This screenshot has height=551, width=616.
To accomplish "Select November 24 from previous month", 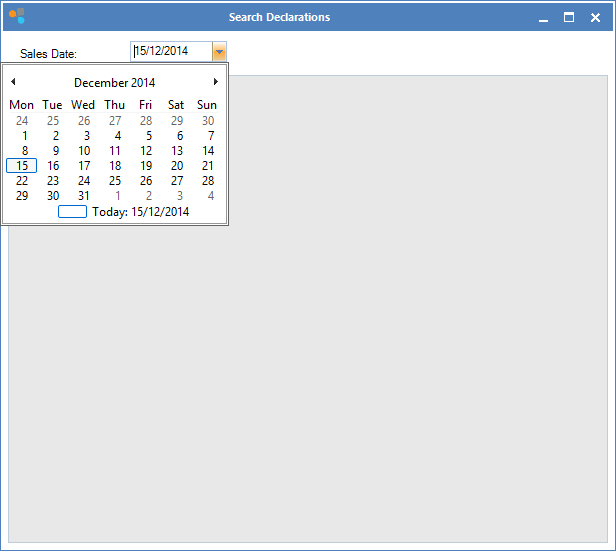I will coord(22,121).
